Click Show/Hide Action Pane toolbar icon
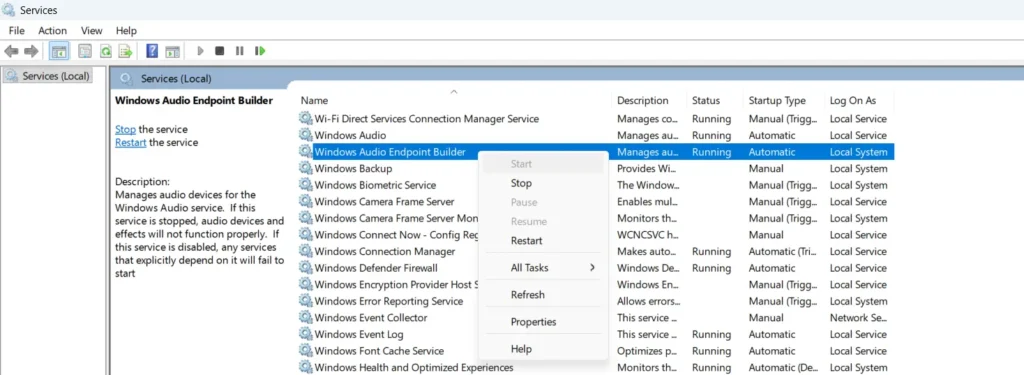This screenshot has height=375, width=1024. pos(172,51)
